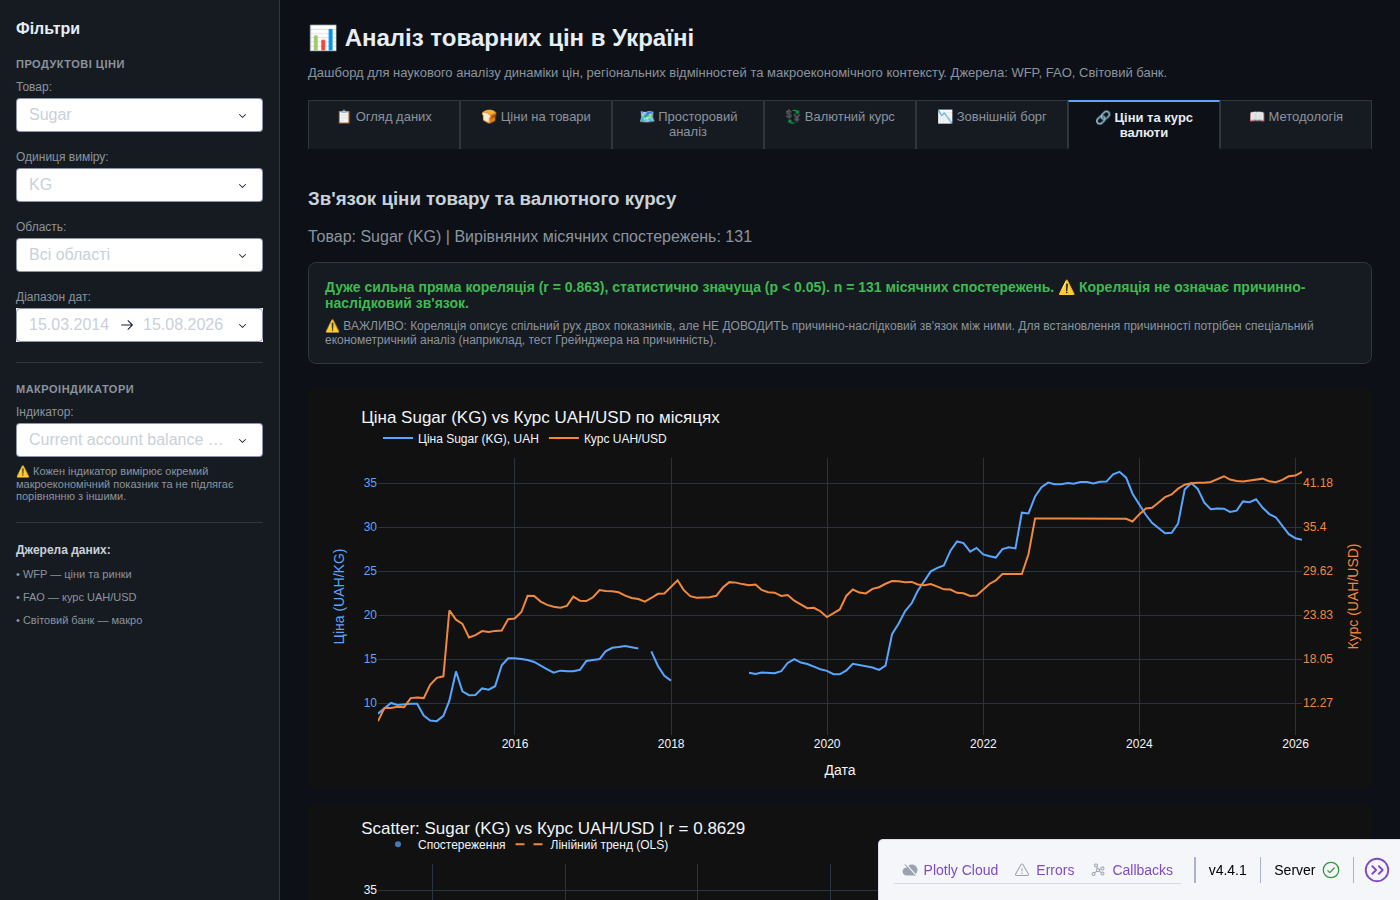Click the 2020 tick on the date axis

click(x=827, y=744)
